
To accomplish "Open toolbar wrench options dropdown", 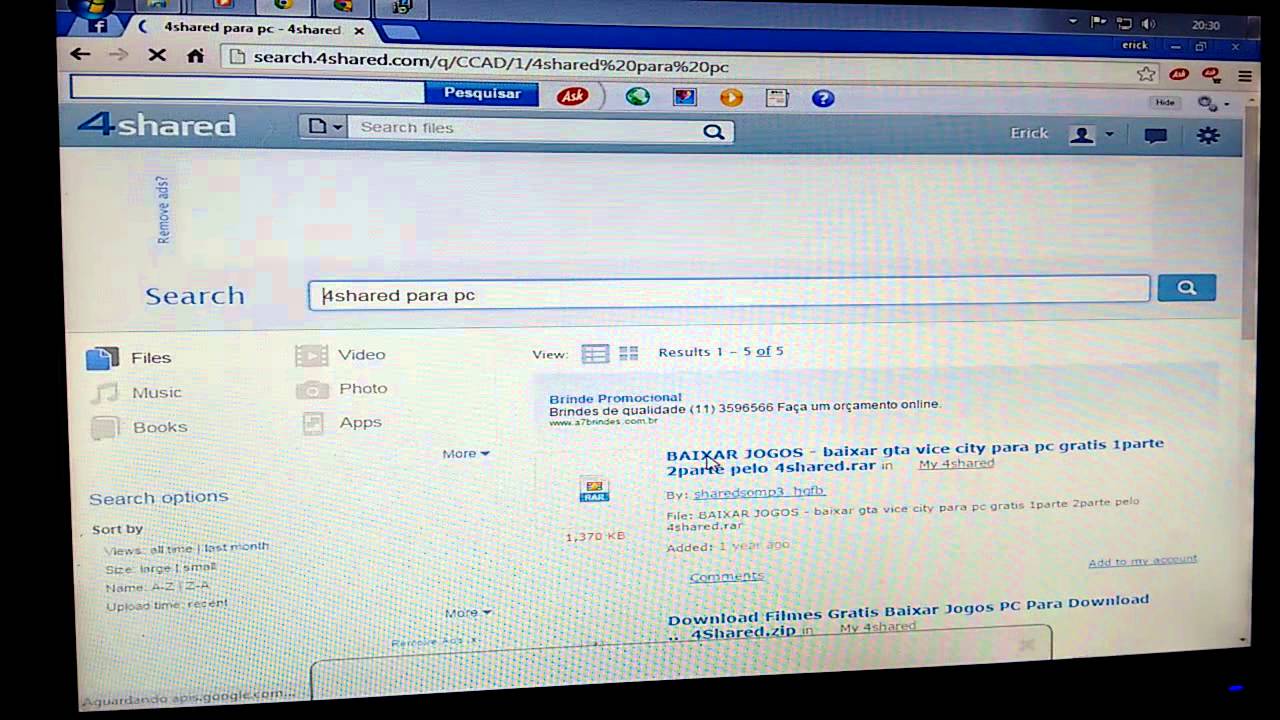I will point(1212,103).
